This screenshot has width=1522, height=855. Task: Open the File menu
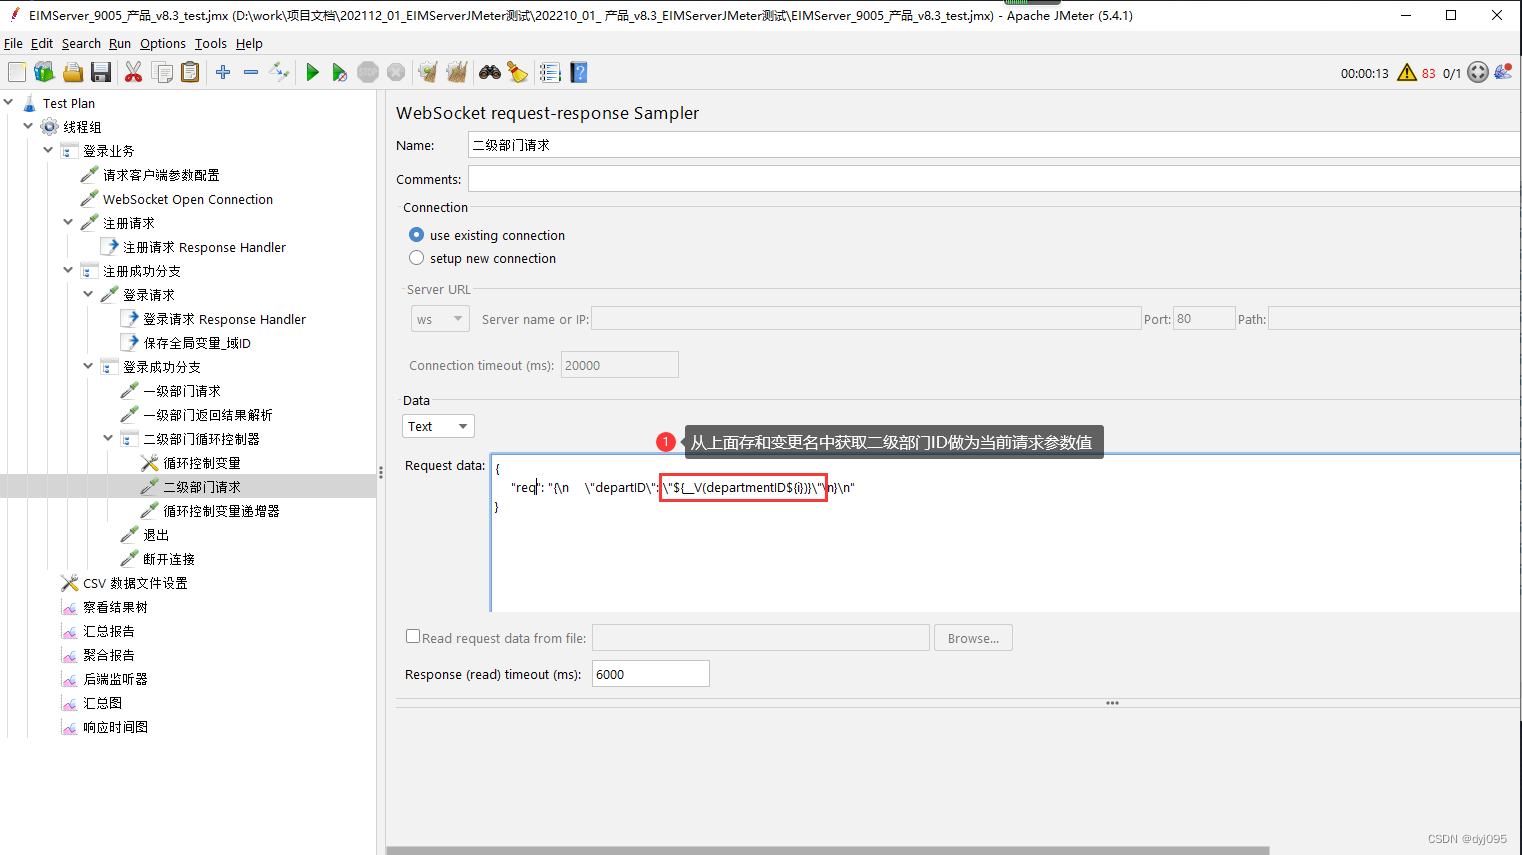pyautogui.click(x=13, y=43)
